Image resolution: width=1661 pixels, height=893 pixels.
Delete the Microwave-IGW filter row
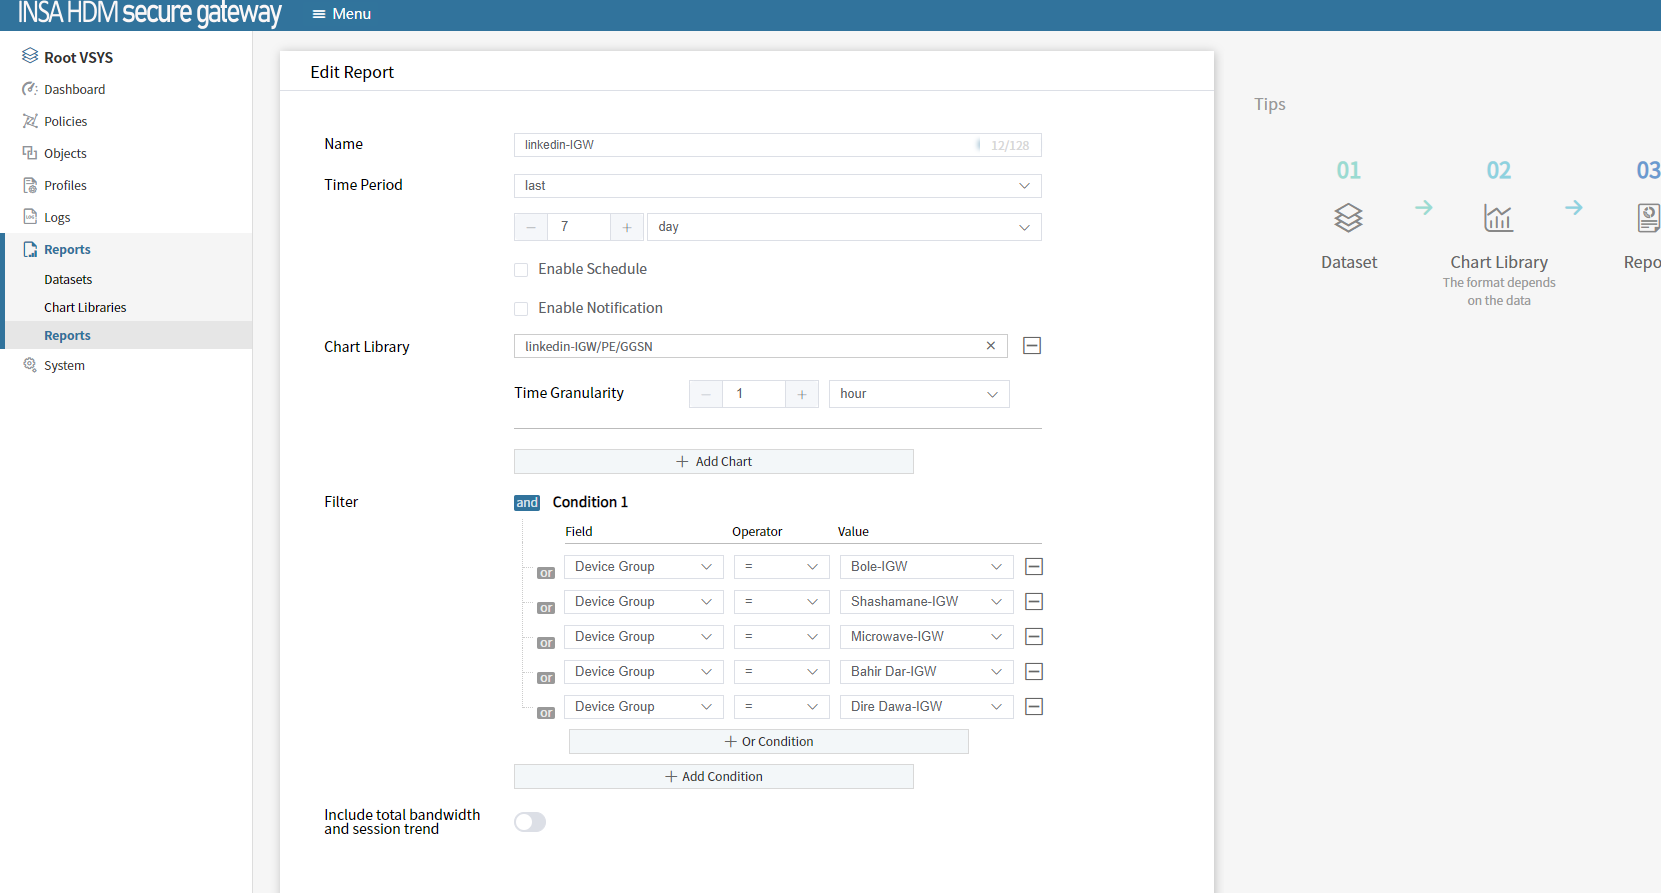coord(1034,637)
